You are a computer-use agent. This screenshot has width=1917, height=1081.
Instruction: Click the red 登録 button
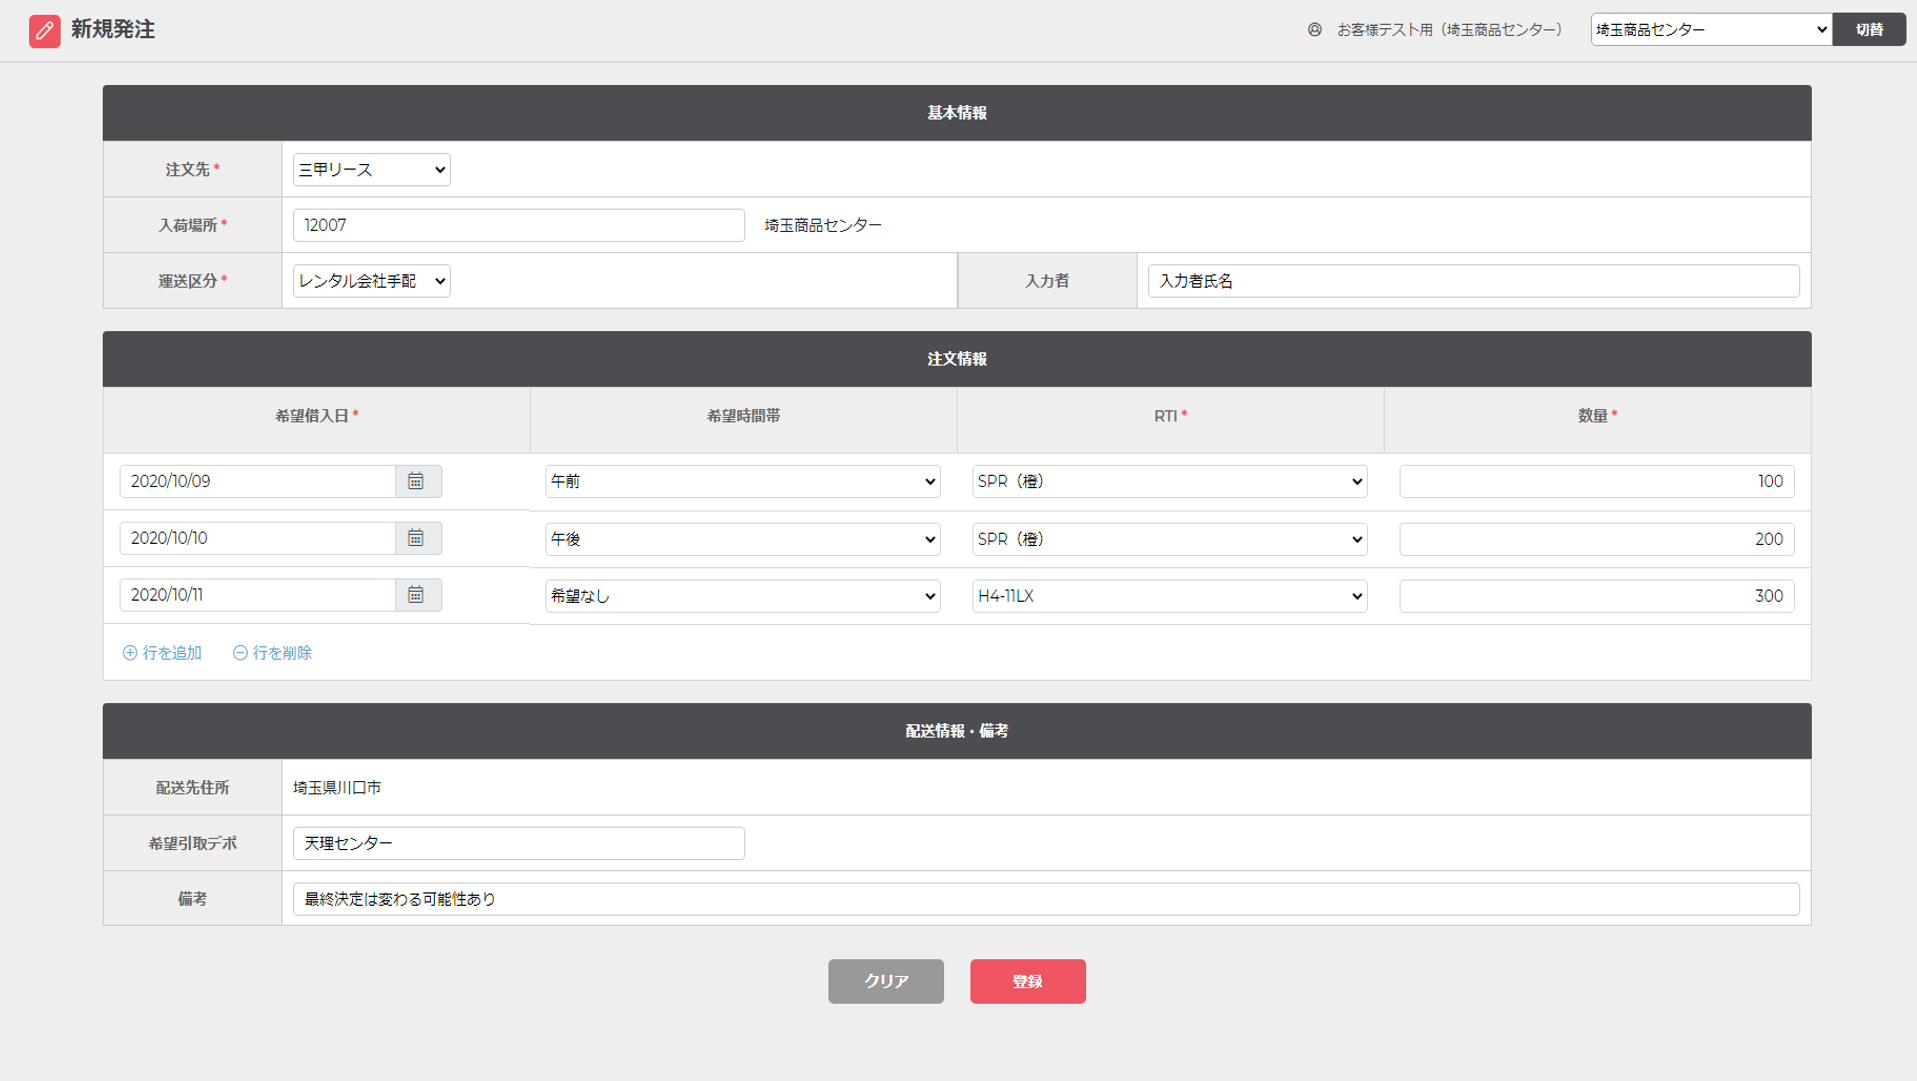(x=1027, y=981)
